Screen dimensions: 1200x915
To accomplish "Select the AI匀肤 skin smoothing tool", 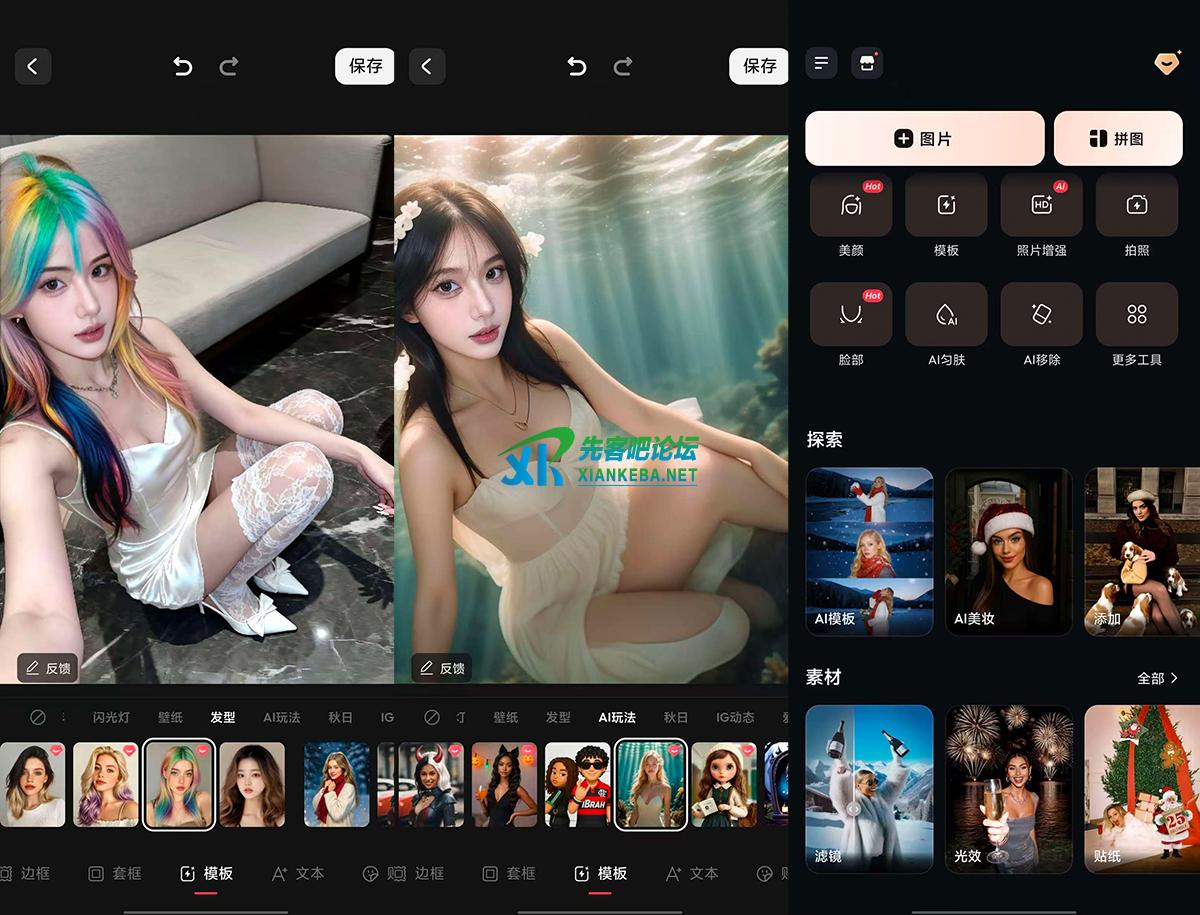I will [x=946, y=314].
